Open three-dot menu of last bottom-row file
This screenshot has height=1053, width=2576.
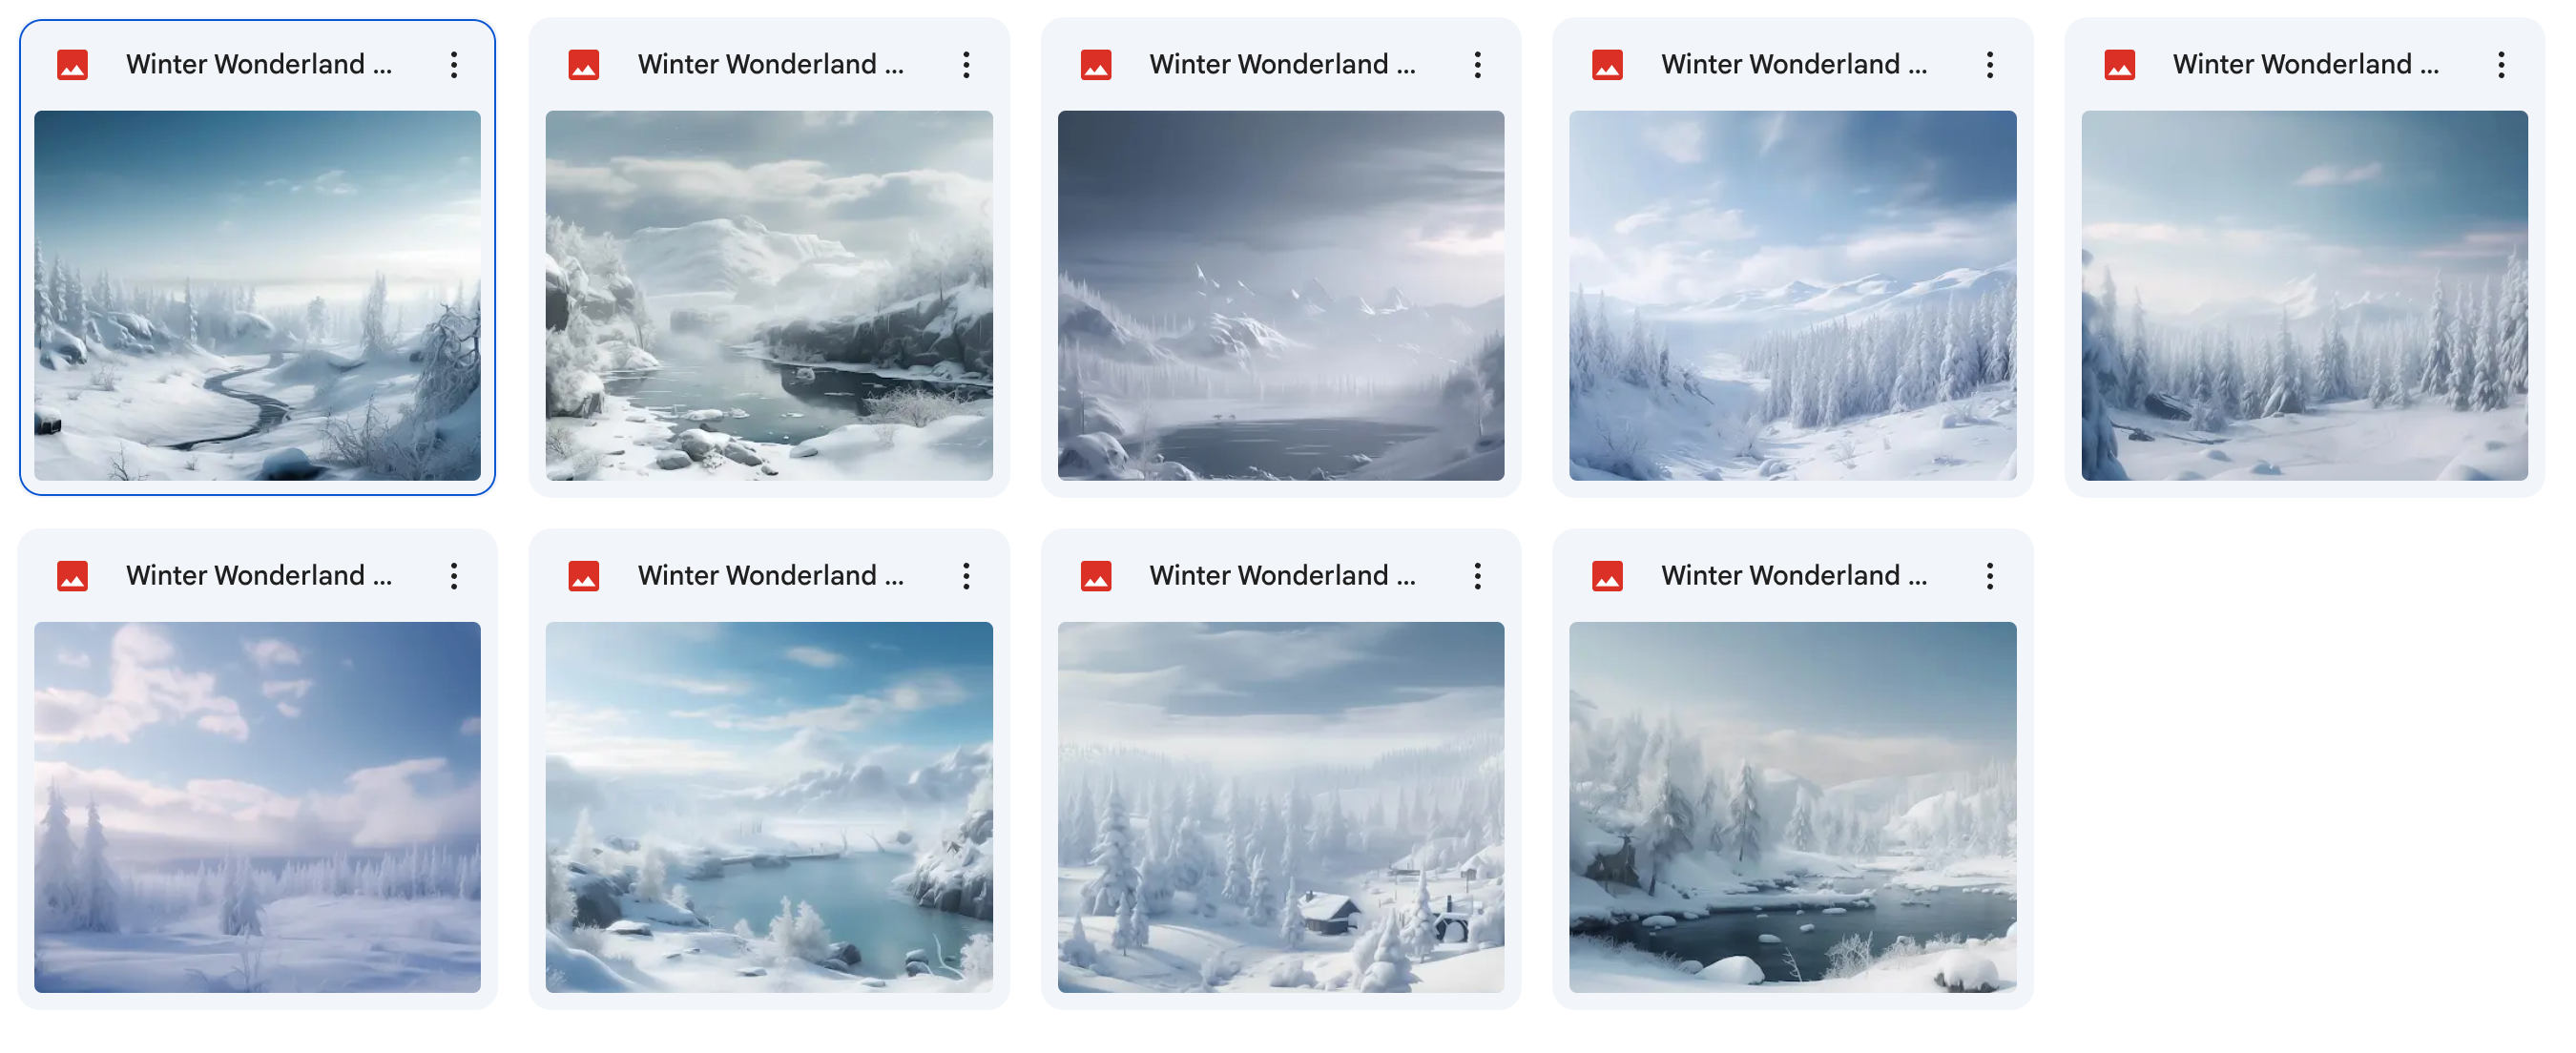(x=1990, y=576)
